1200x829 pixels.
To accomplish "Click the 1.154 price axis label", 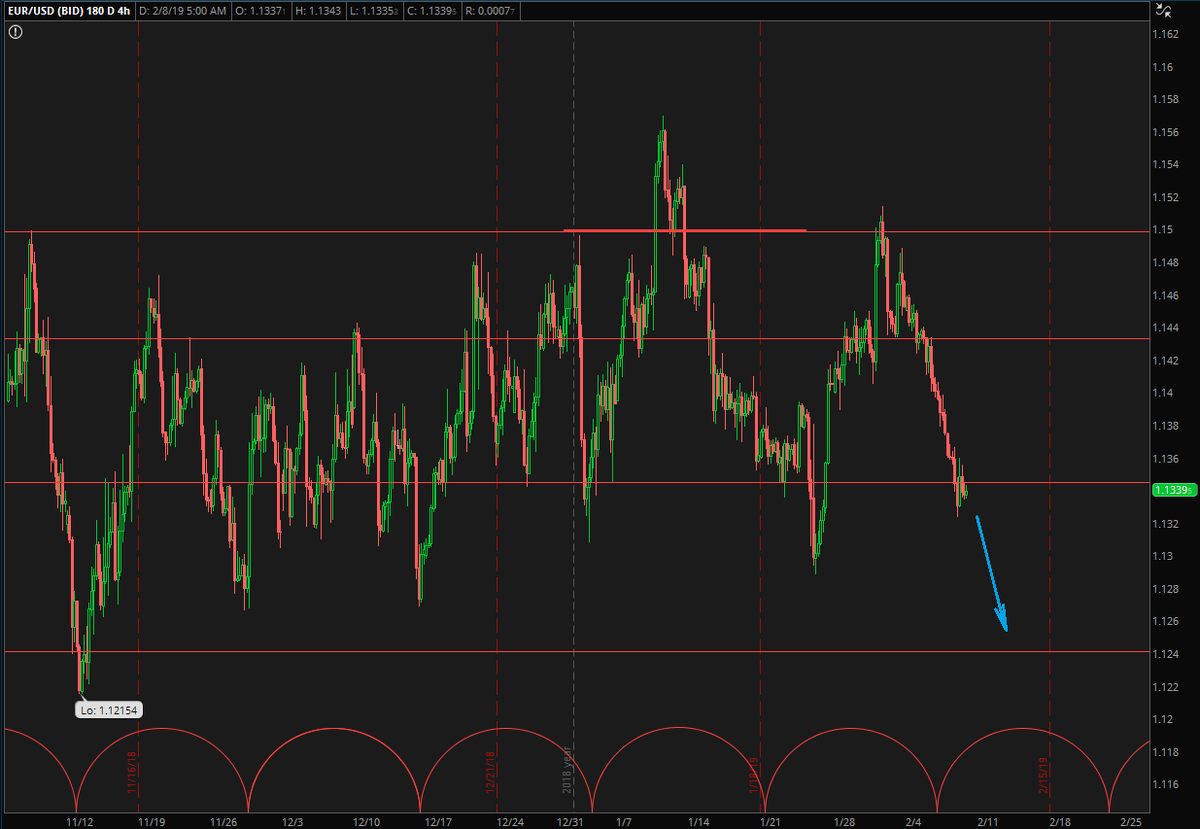I will click(1165, 165).
